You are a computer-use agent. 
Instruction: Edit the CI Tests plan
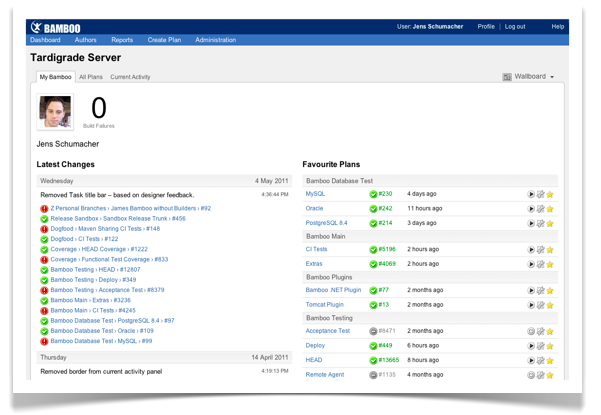540,250
